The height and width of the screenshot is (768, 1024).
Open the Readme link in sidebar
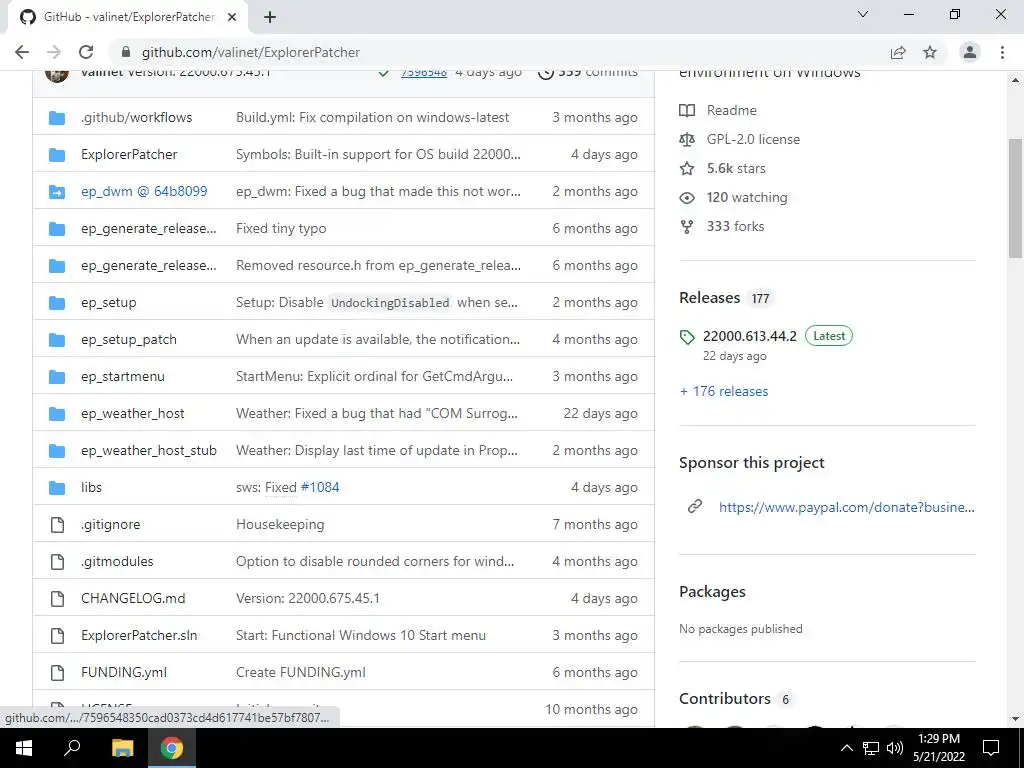coord(731,110)
